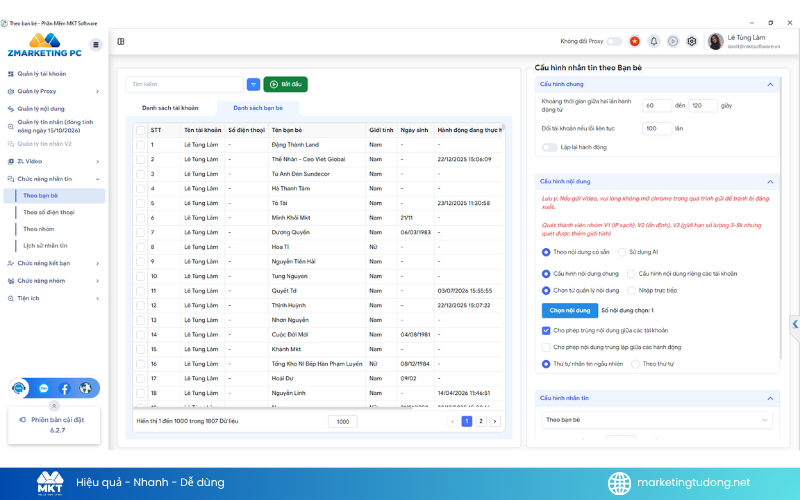The height and width of the screenshot is (500, 800).
Task: Click the play circle icon in header
Action: click(x=673, y=41)
